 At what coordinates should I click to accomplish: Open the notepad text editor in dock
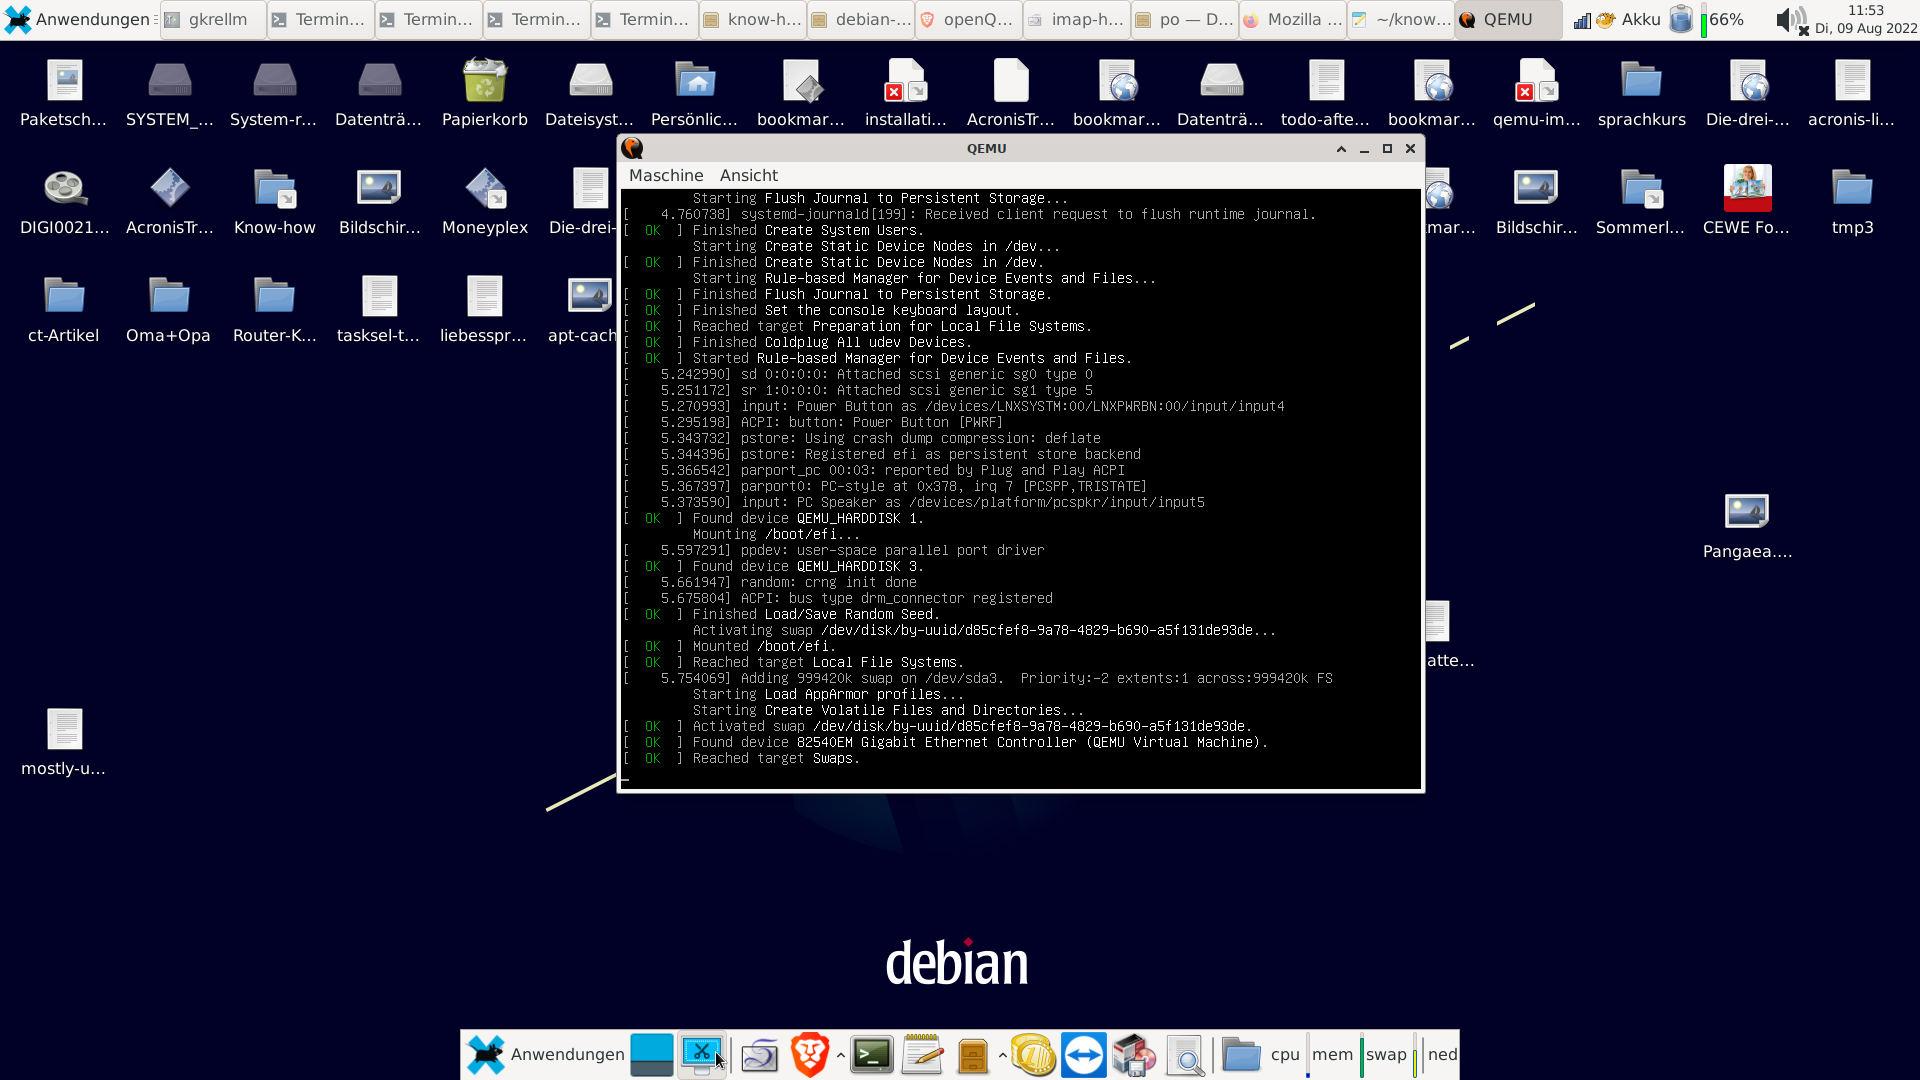coord(922,1055)
